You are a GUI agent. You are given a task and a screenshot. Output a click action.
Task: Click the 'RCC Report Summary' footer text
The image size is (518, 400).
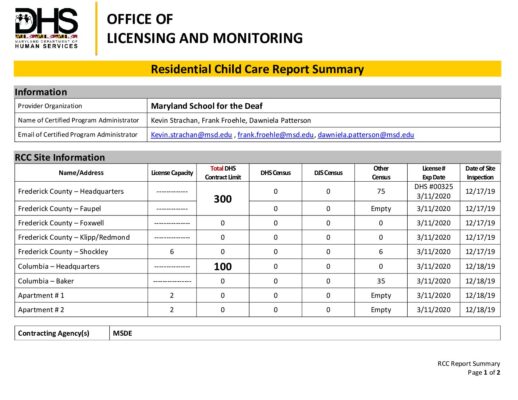click(469, 364)
